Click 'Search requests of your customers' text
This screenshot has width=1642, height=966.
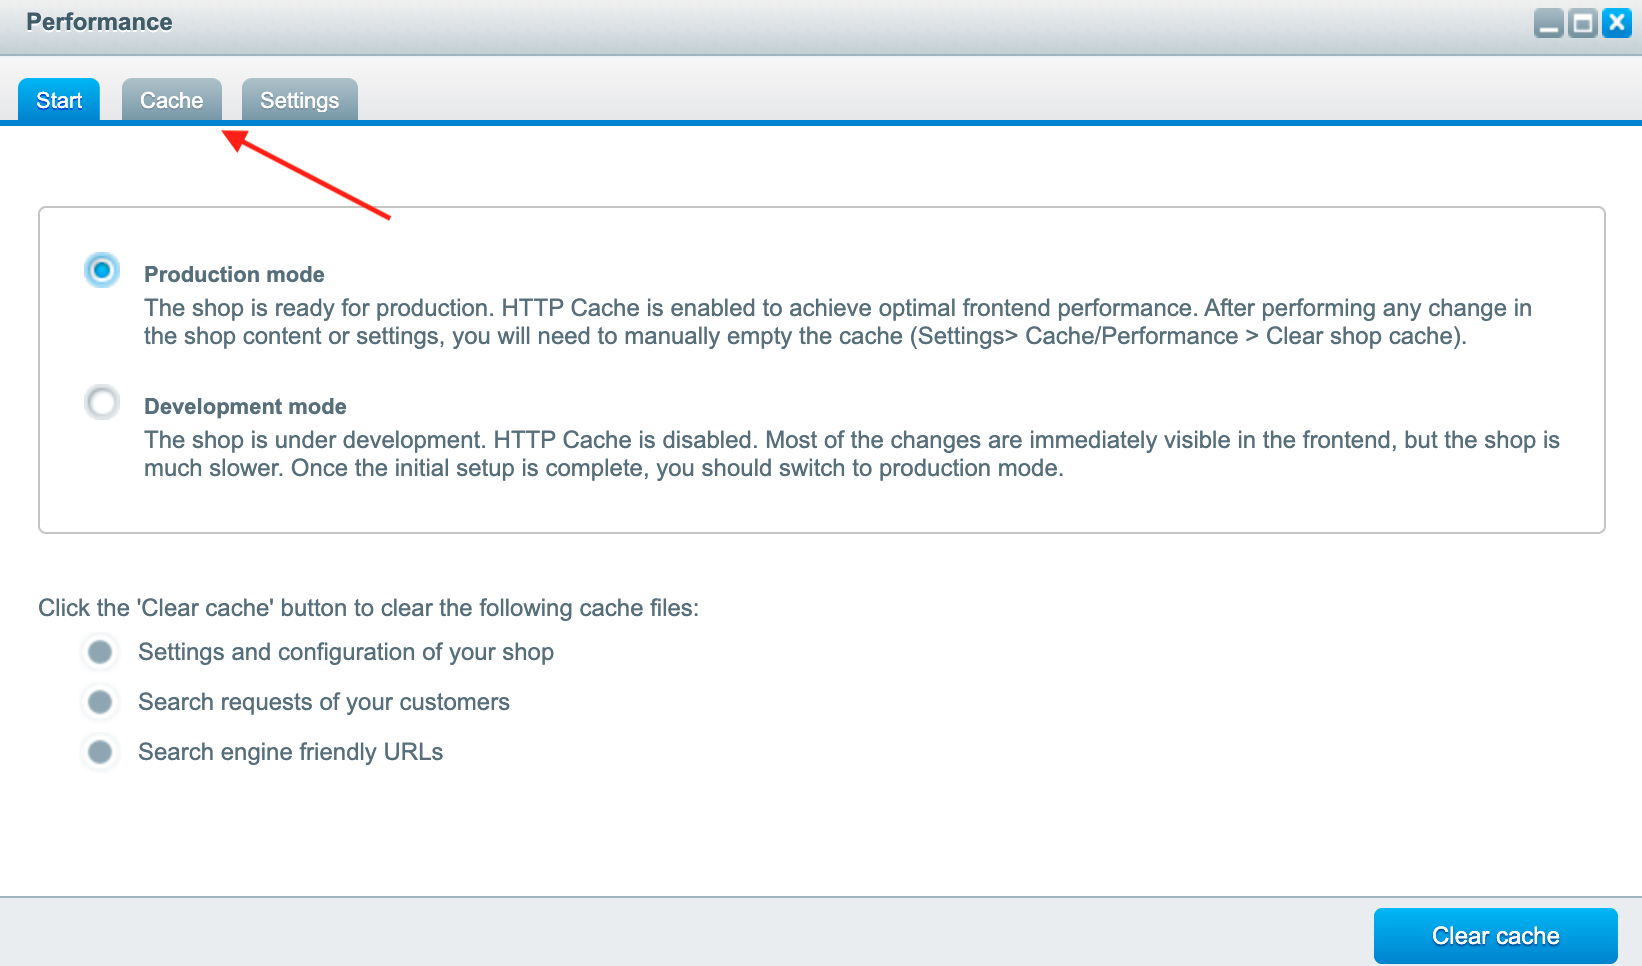(323, 702)
